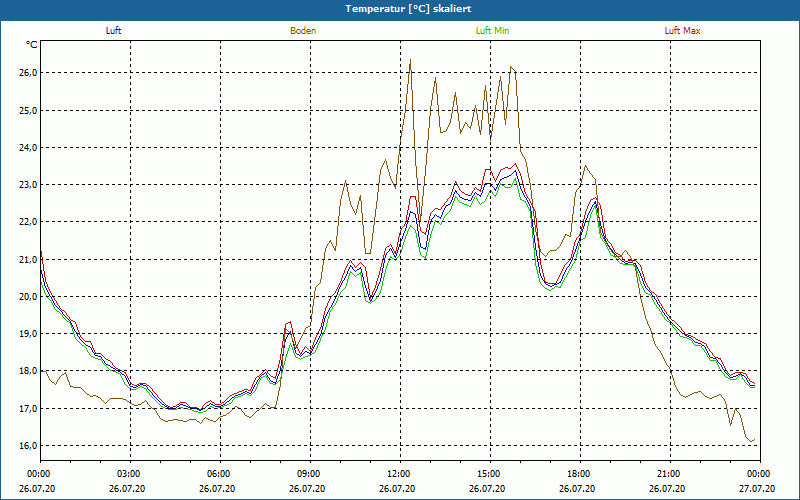Click the 17,0 y-axis value
The width and height of the screenshot is (800, 500).
tap(28, 408)
